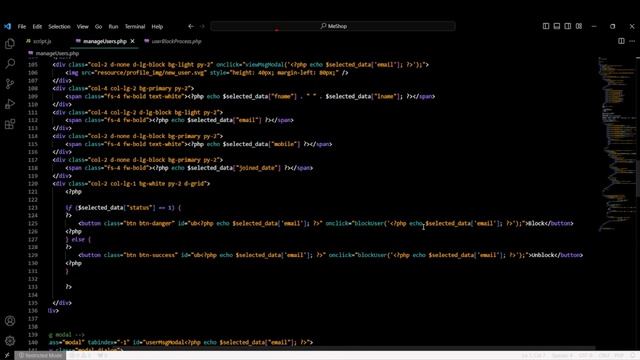Click line number 105 in gutter
Viewport: 640px width, 360px height.
pyautogui.click(x=33, y=64)
